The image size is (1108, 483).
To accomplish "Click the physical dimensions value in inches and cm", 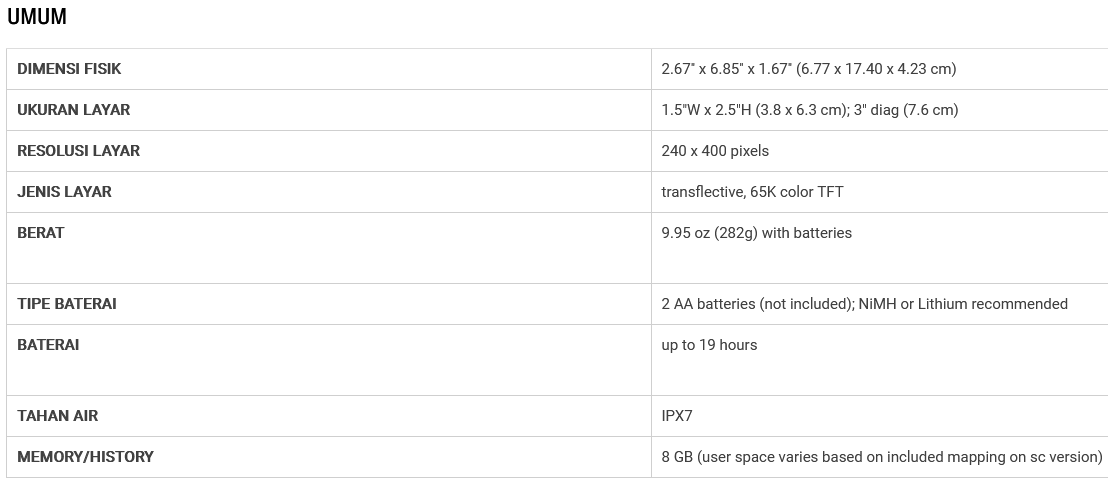I will (x=808, y=69).
